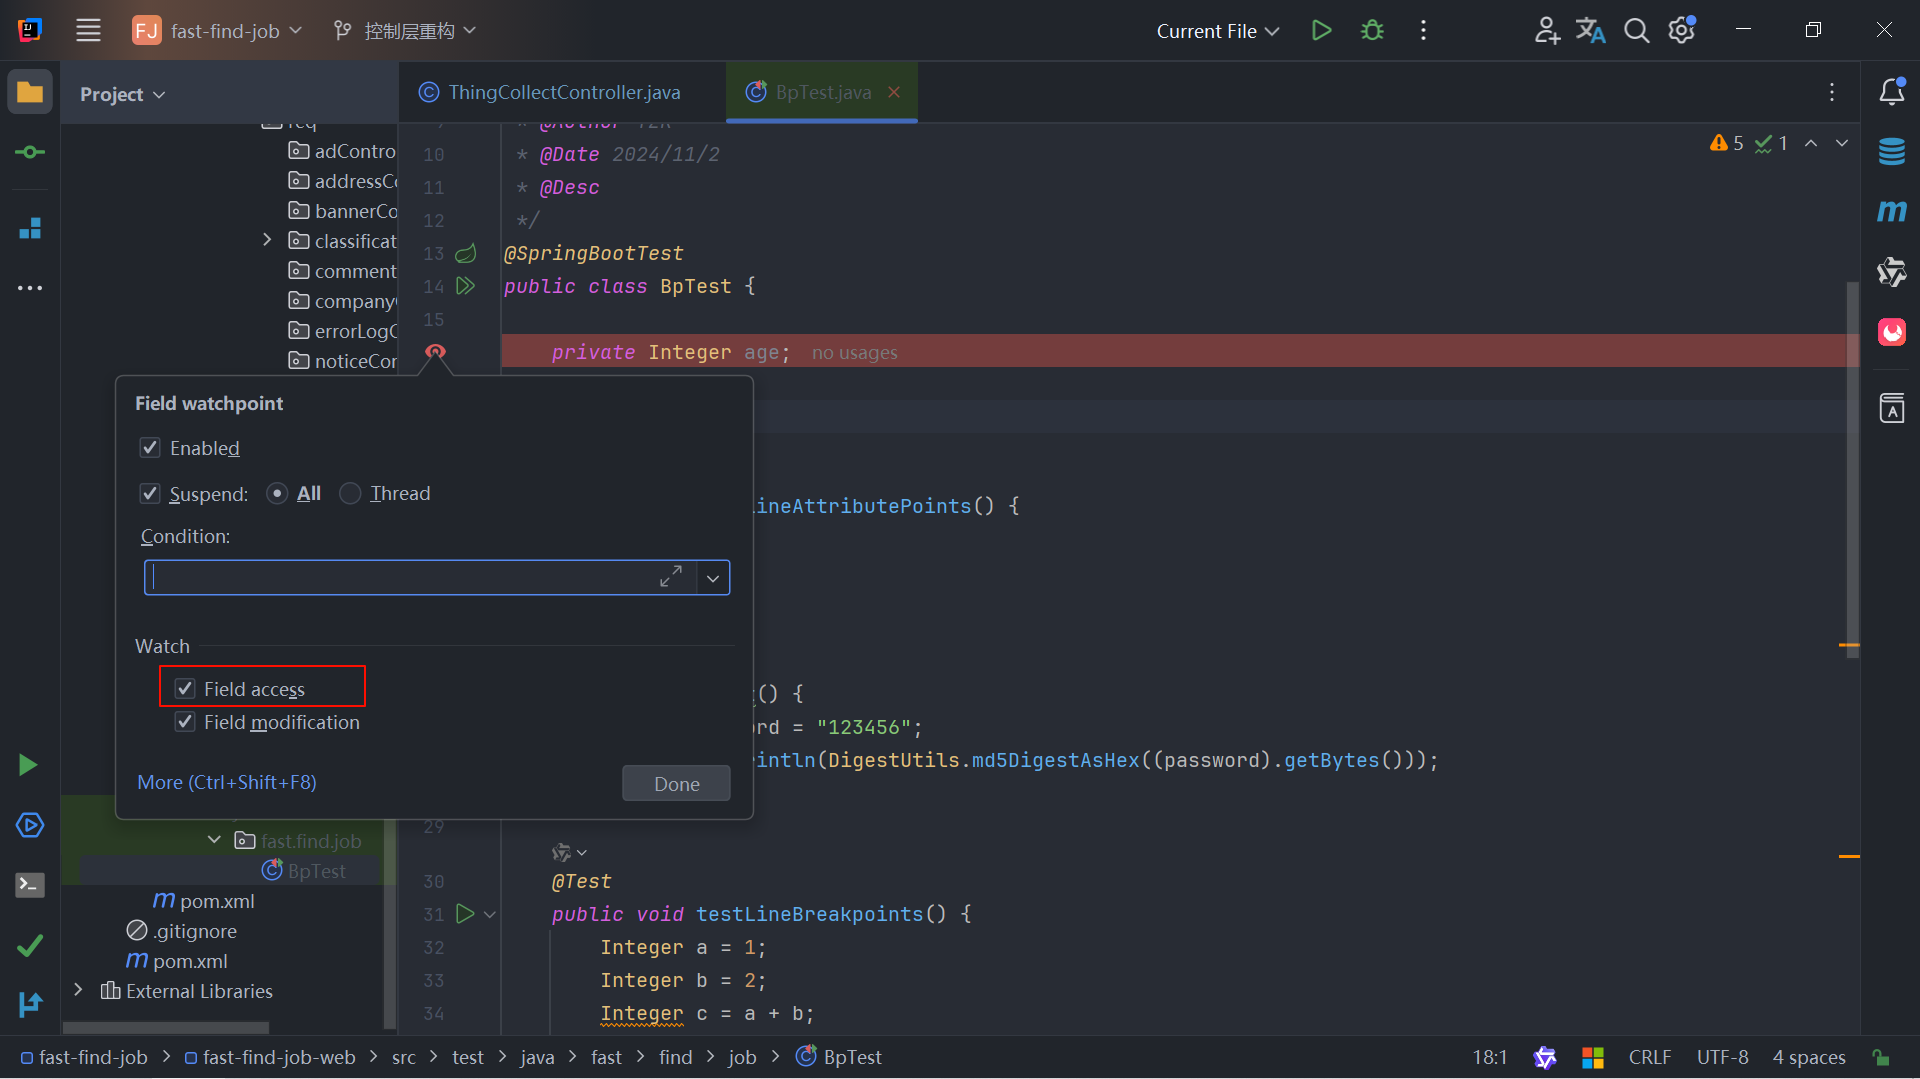Run BpTest class from gutter
The image size is (1920, 1079).
(465, 286)
